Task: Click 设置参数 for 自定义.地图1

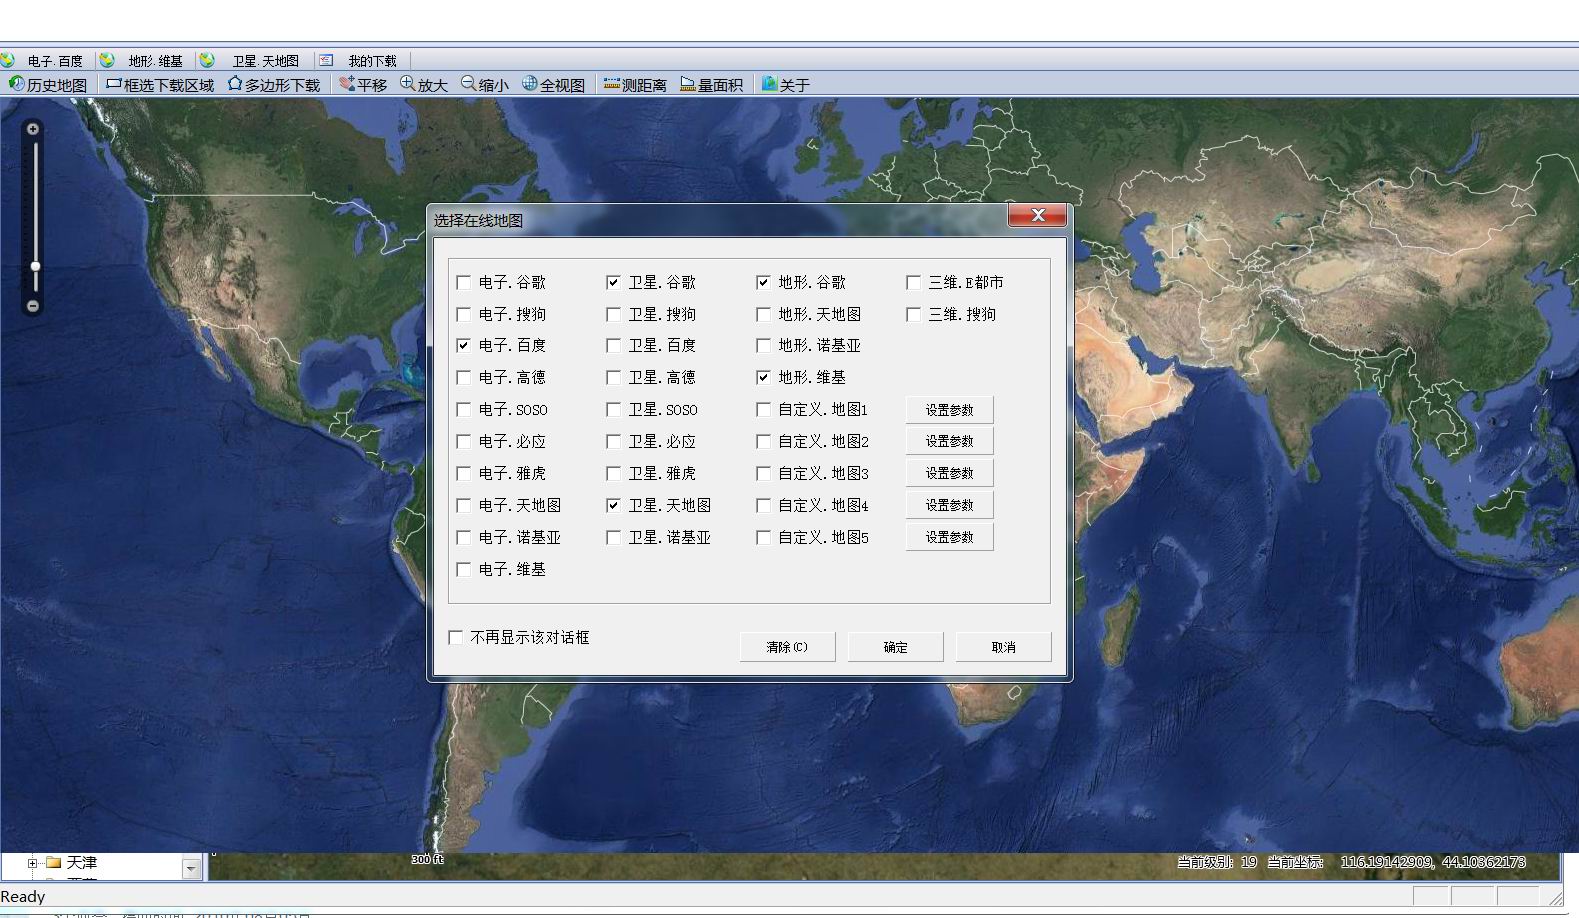Action: coord(949,410)
